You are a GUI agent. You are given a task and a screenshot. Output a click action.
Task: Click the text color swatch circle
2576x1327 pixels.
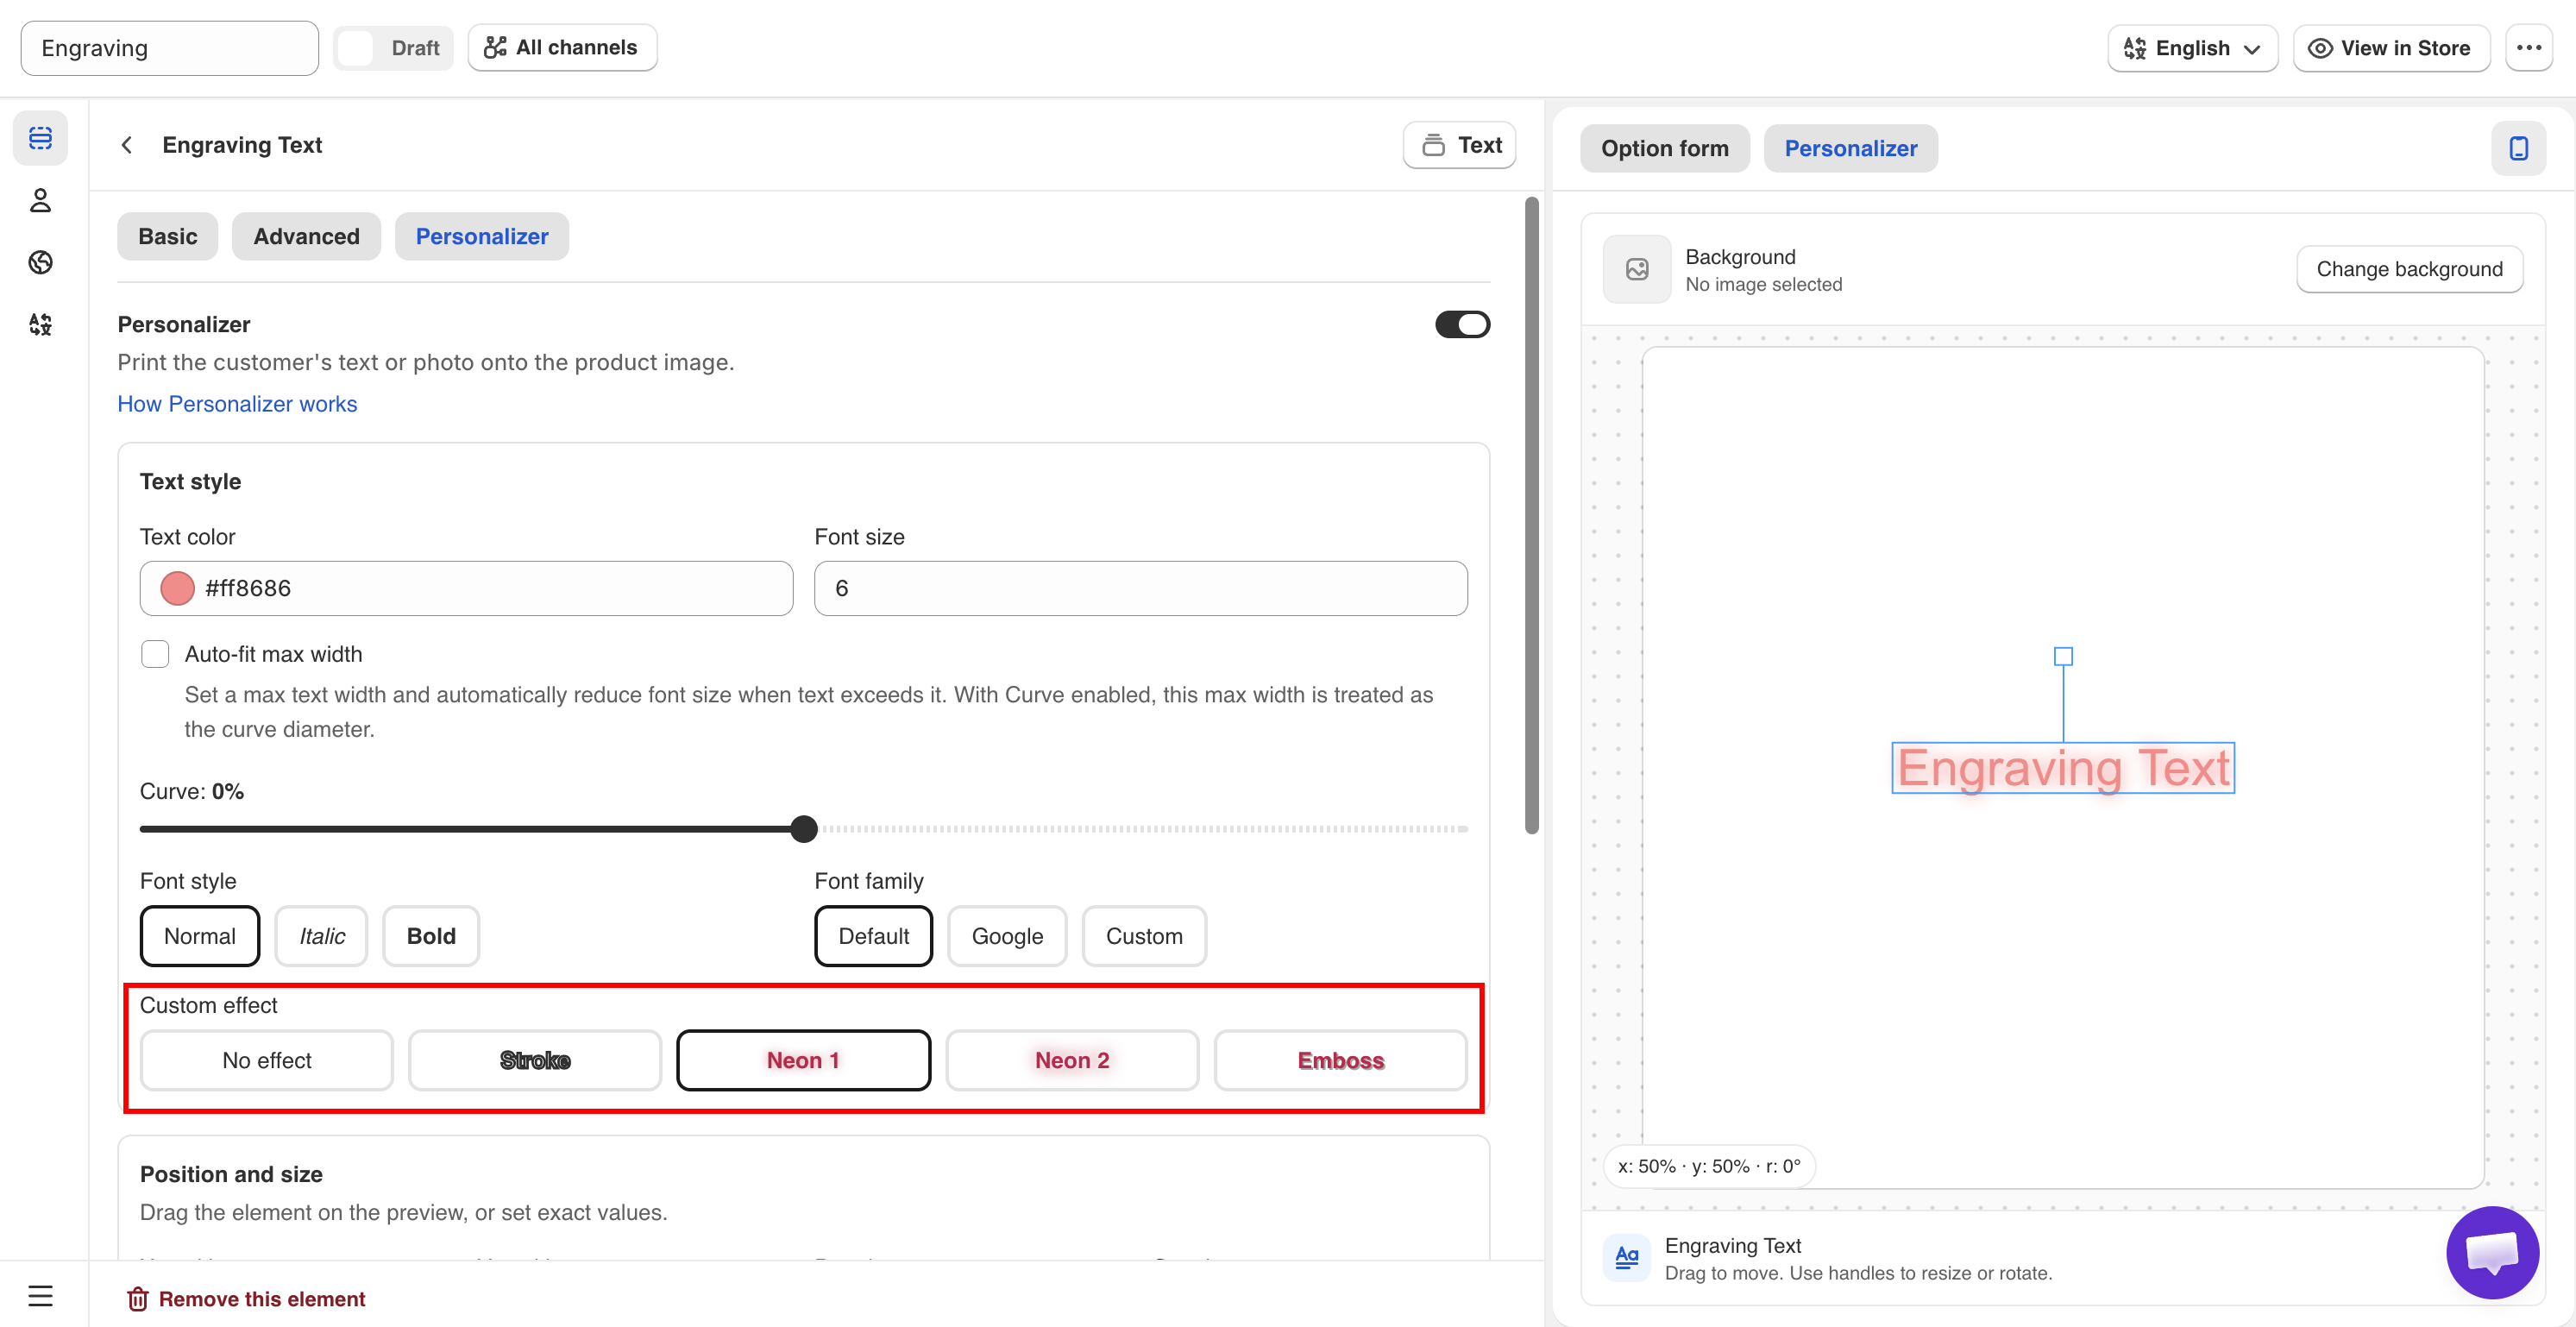point(177,588)
